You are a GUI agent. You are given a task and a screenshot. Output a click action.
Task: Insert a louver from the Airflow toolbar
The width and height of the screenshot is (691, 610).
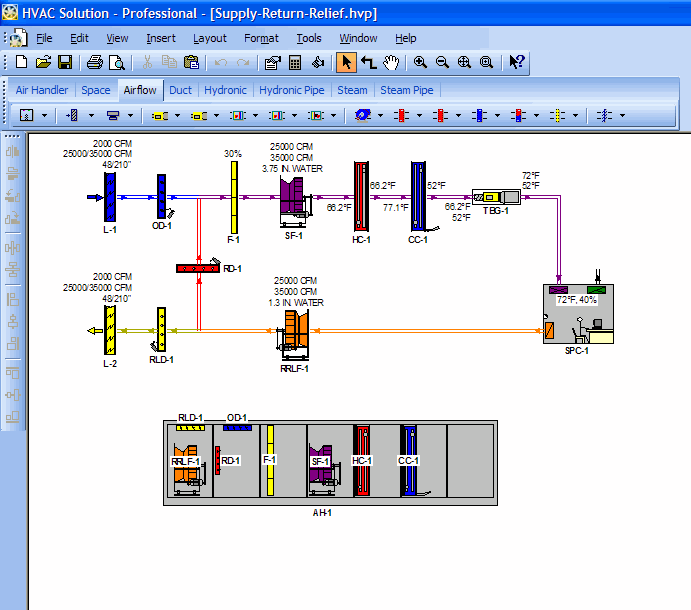72,115
